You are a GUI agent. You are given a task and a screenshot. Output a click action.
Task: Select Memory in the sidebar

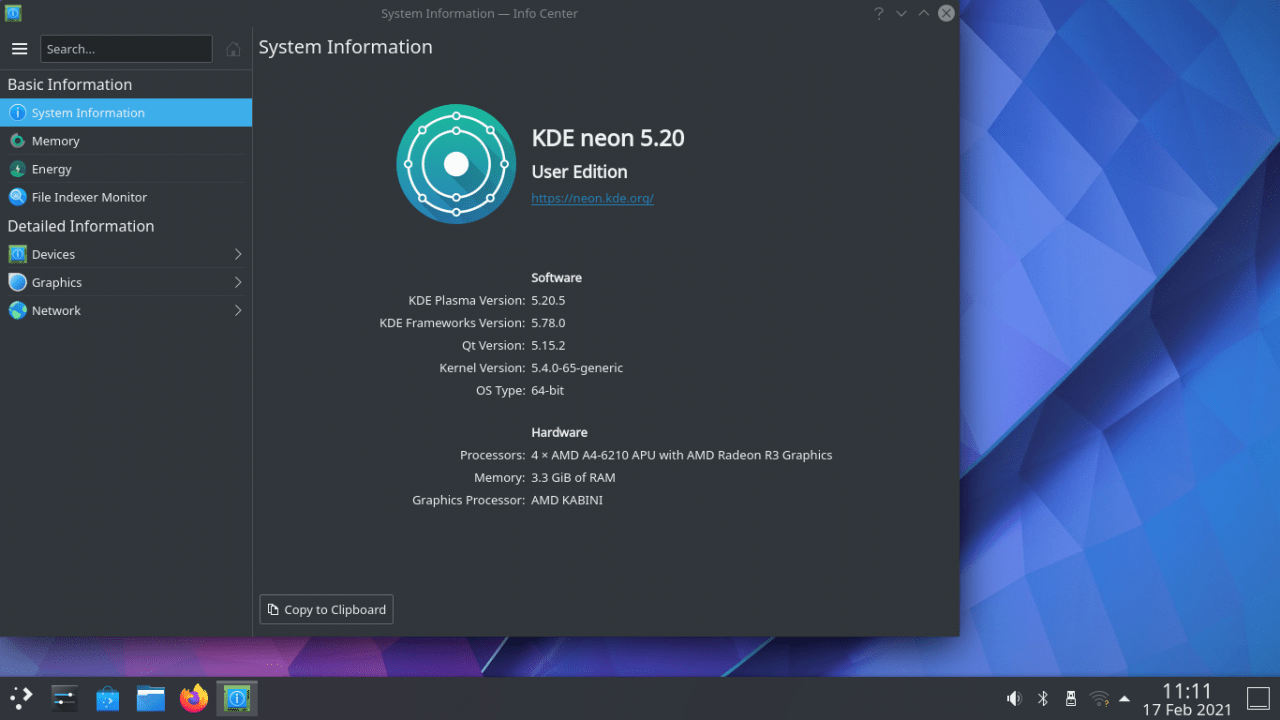point(56,141)
